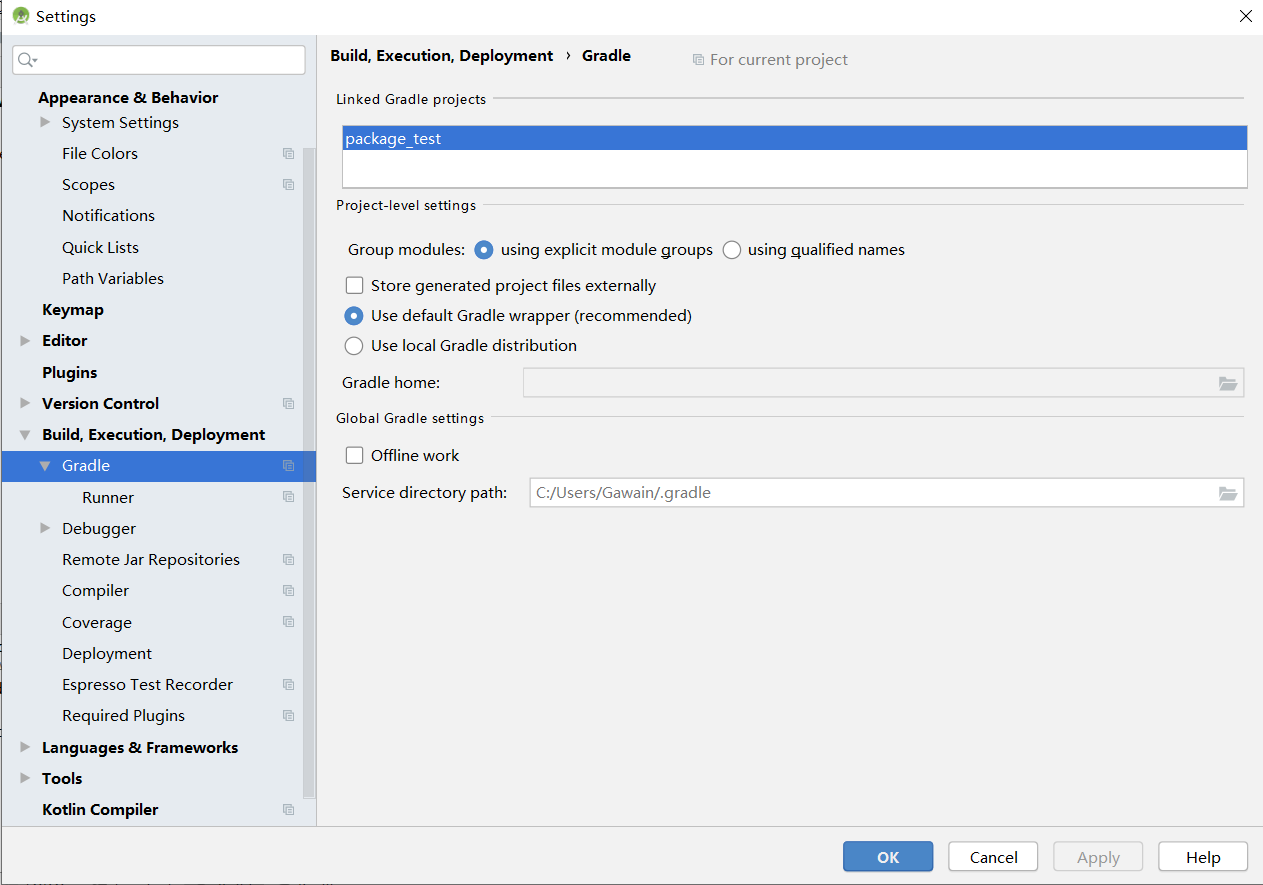The height and width of the screenshot is (885, 1263).
Task: Open Required Plugins settings page
Action: pyautogui.click(x=123, y=716)
